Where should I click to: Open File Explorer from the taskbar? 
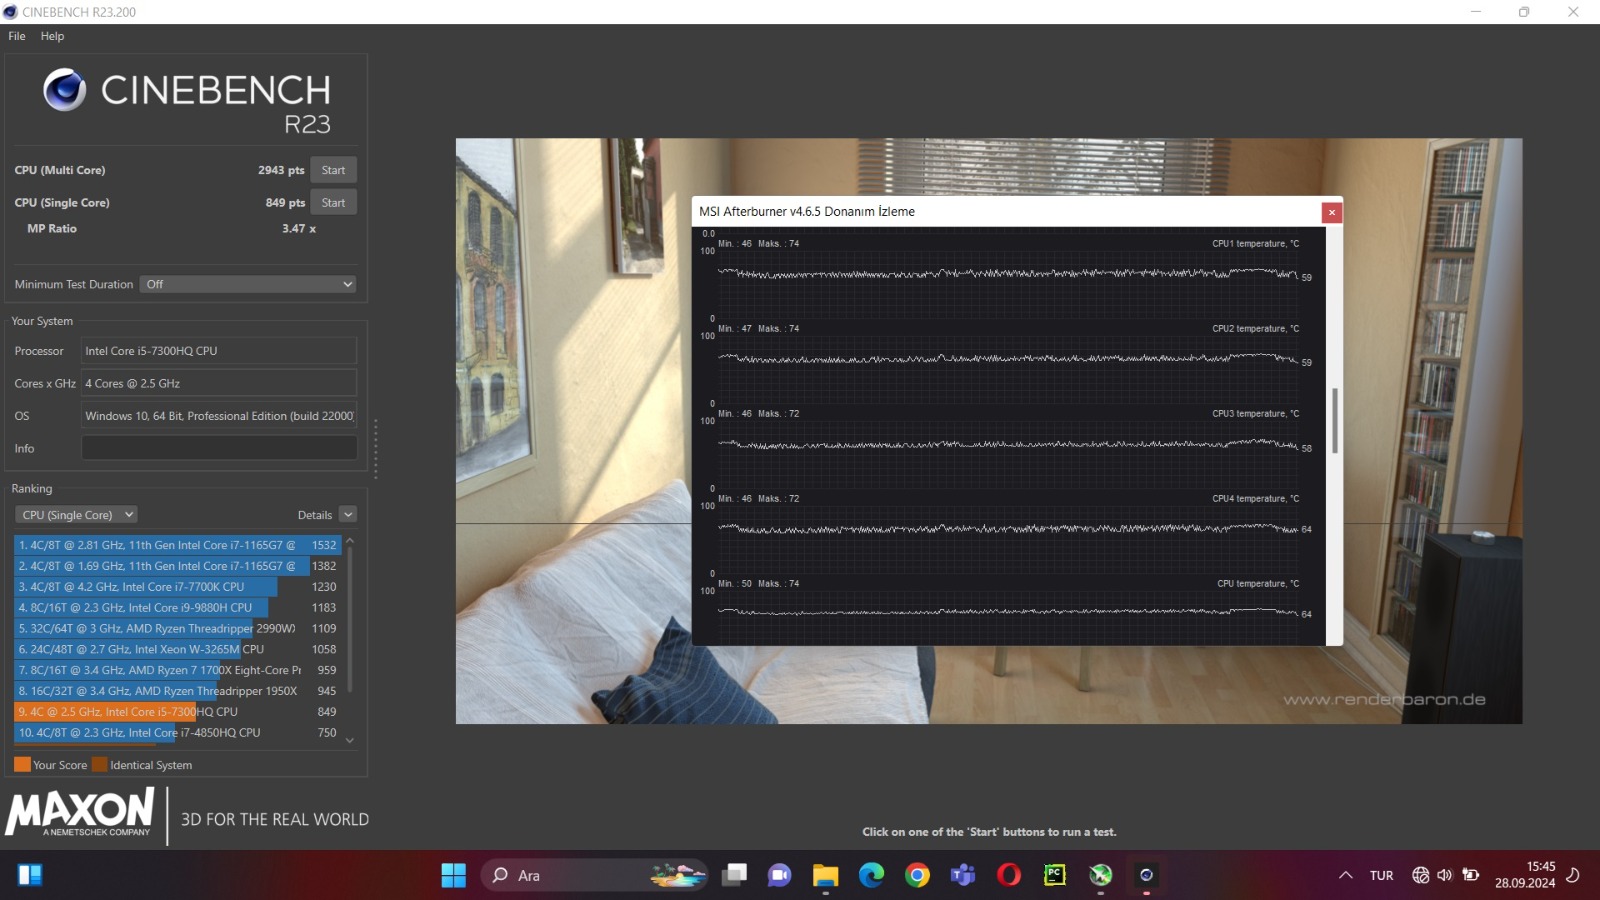click(825, 875)
